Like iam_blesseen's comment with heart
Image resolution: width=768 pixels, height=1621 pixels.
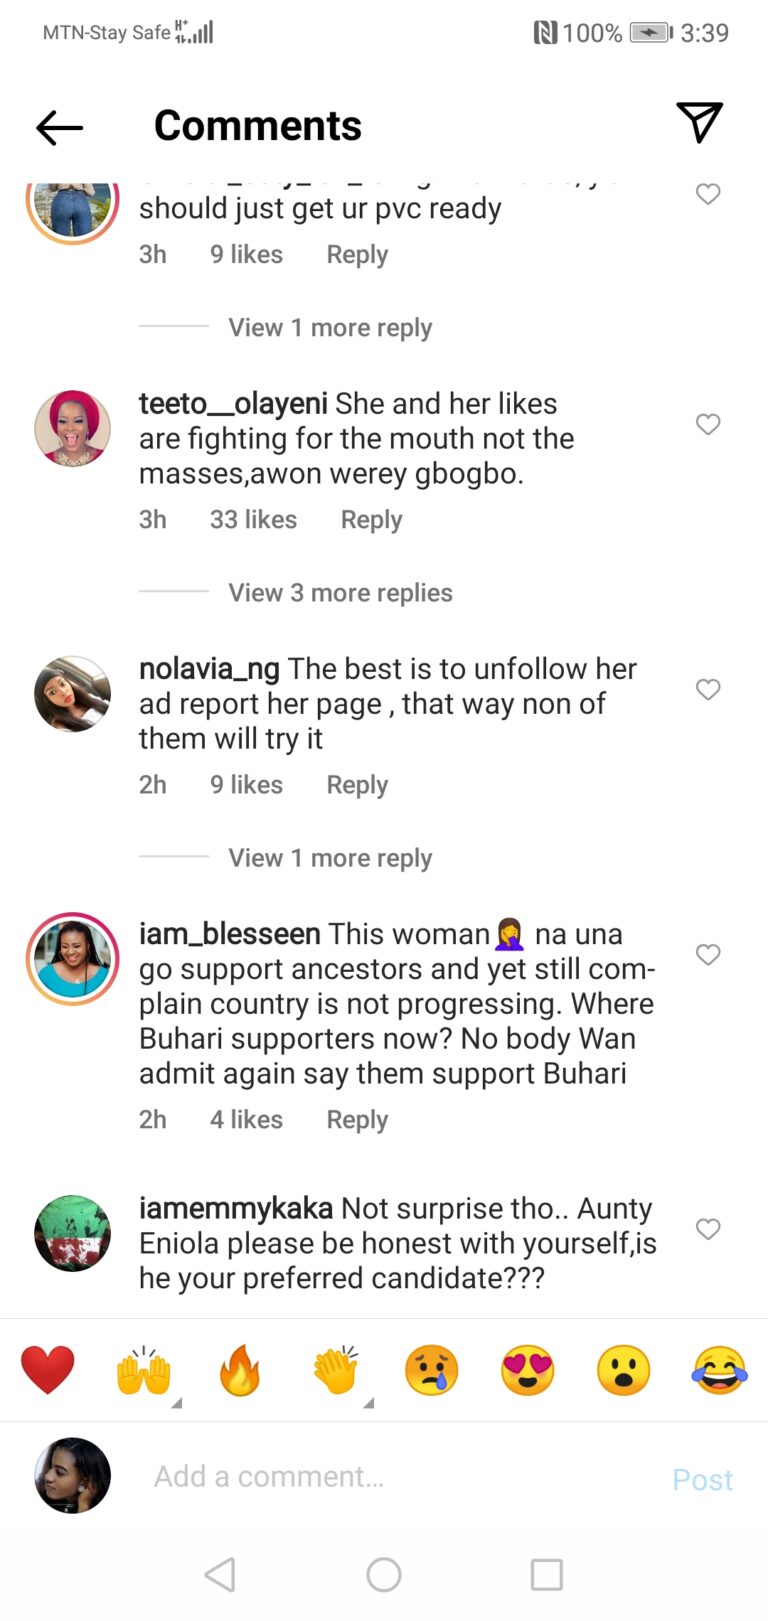[x=708, y=954]
